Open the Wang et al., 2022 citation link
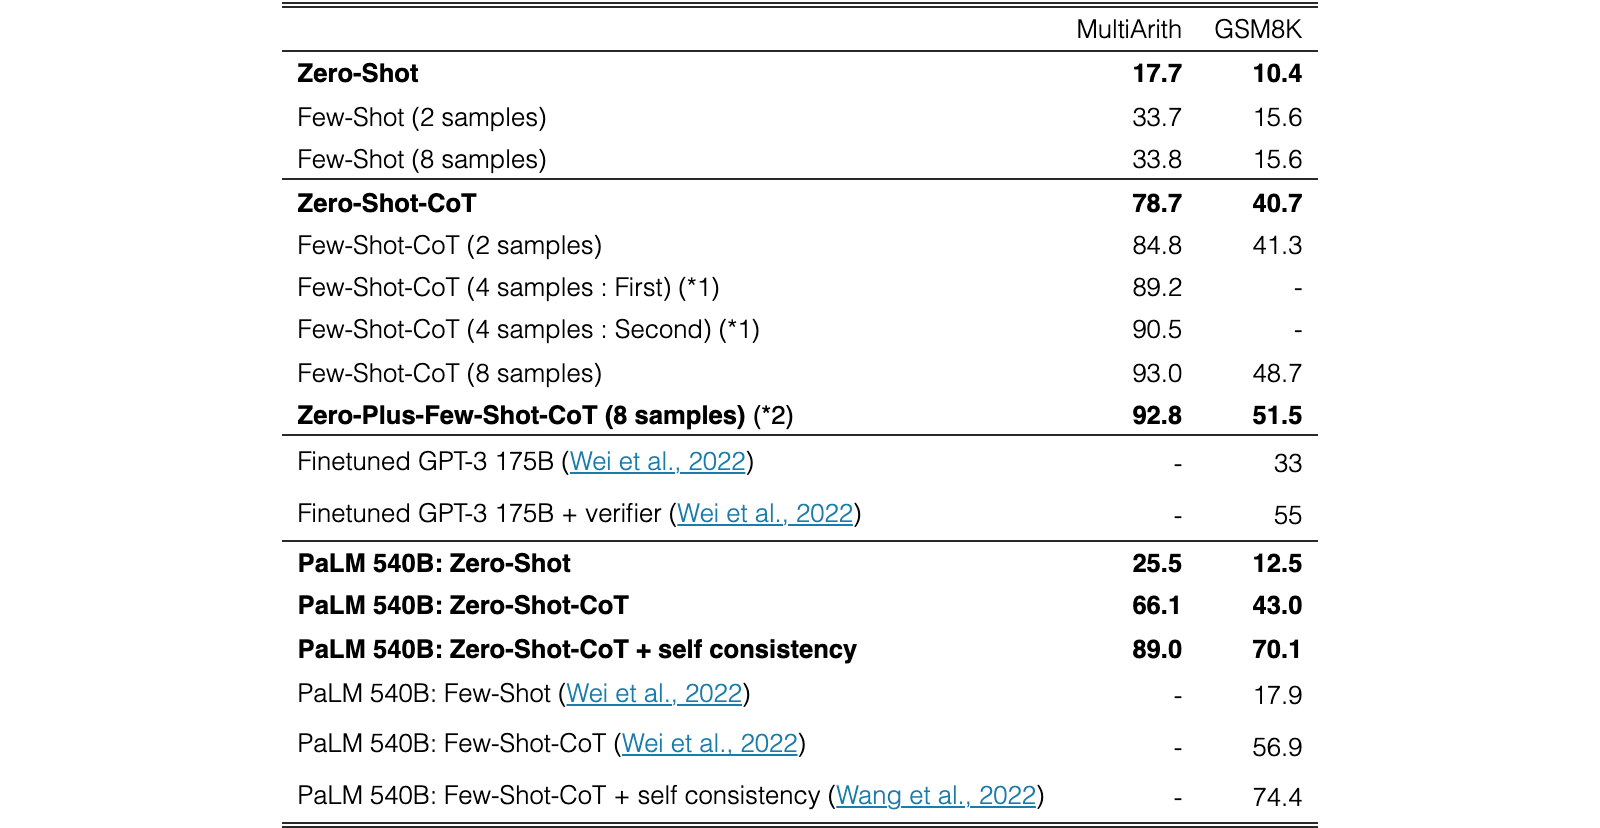The image size is (1600, 828). (936, 796)
